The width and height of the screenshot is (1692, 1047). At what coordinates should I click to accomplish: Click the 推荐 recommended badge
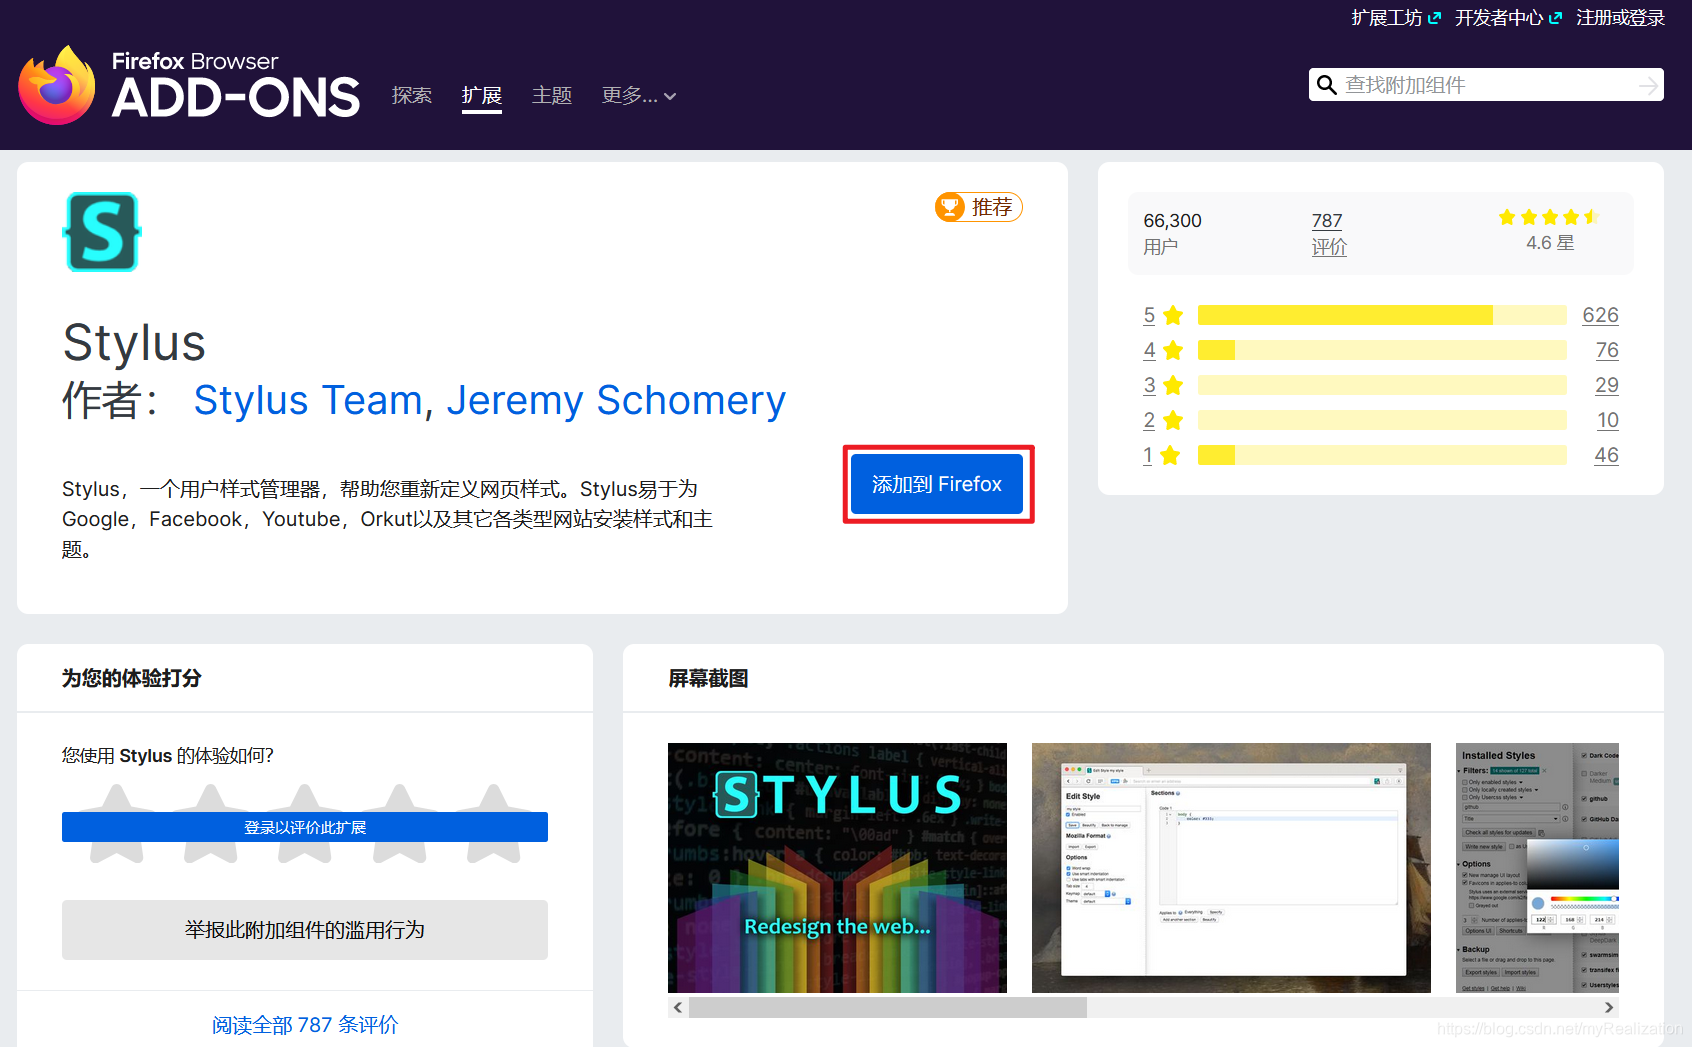click(x=978, y=207)
